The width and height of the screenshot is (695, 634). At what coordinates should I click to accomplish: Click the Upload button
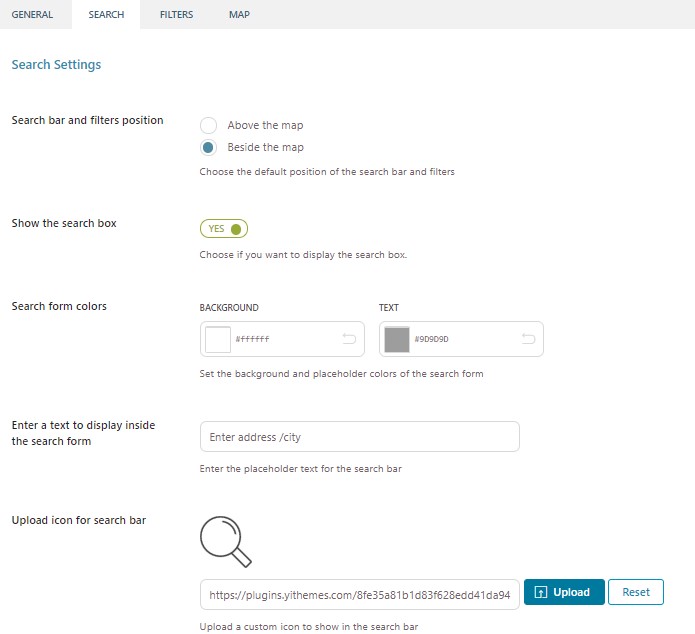coord(564,592)
